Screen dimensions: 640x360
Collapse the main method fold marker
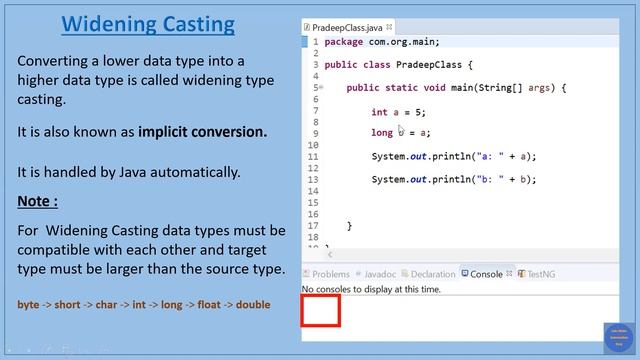click(x=321, y=87)
